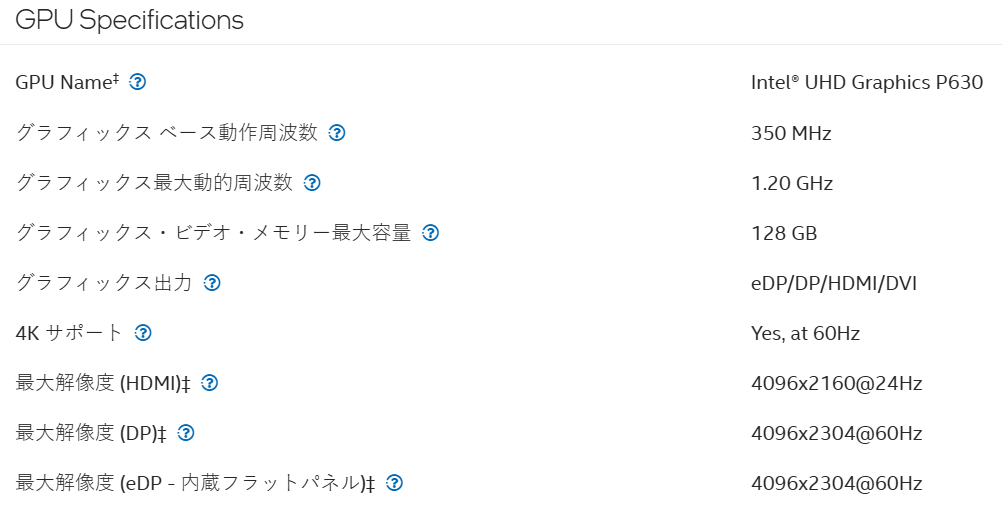Viewport: 1002px width, 506px height.
Task: Click help icon for グラフィックス最大動的周波数
Action: (312, 183)
